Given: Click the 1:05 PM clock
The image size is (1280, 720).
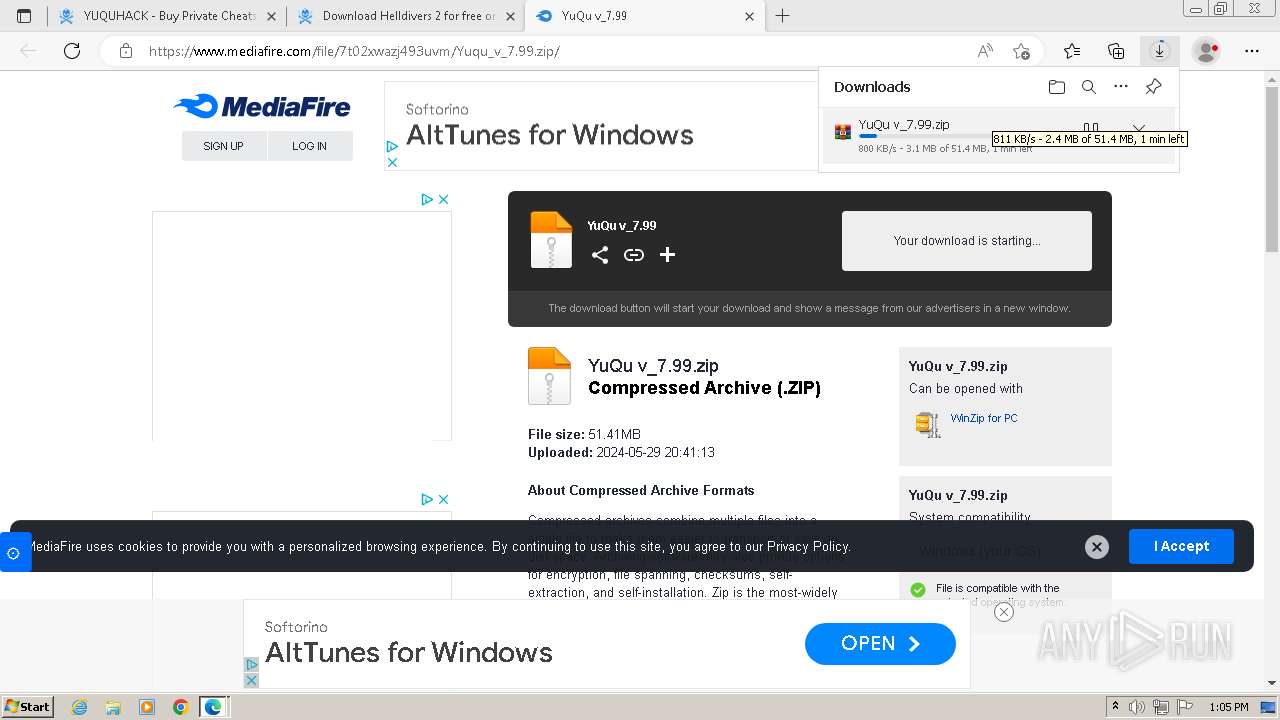Looking at the screenshot, I should point(1228,707).
